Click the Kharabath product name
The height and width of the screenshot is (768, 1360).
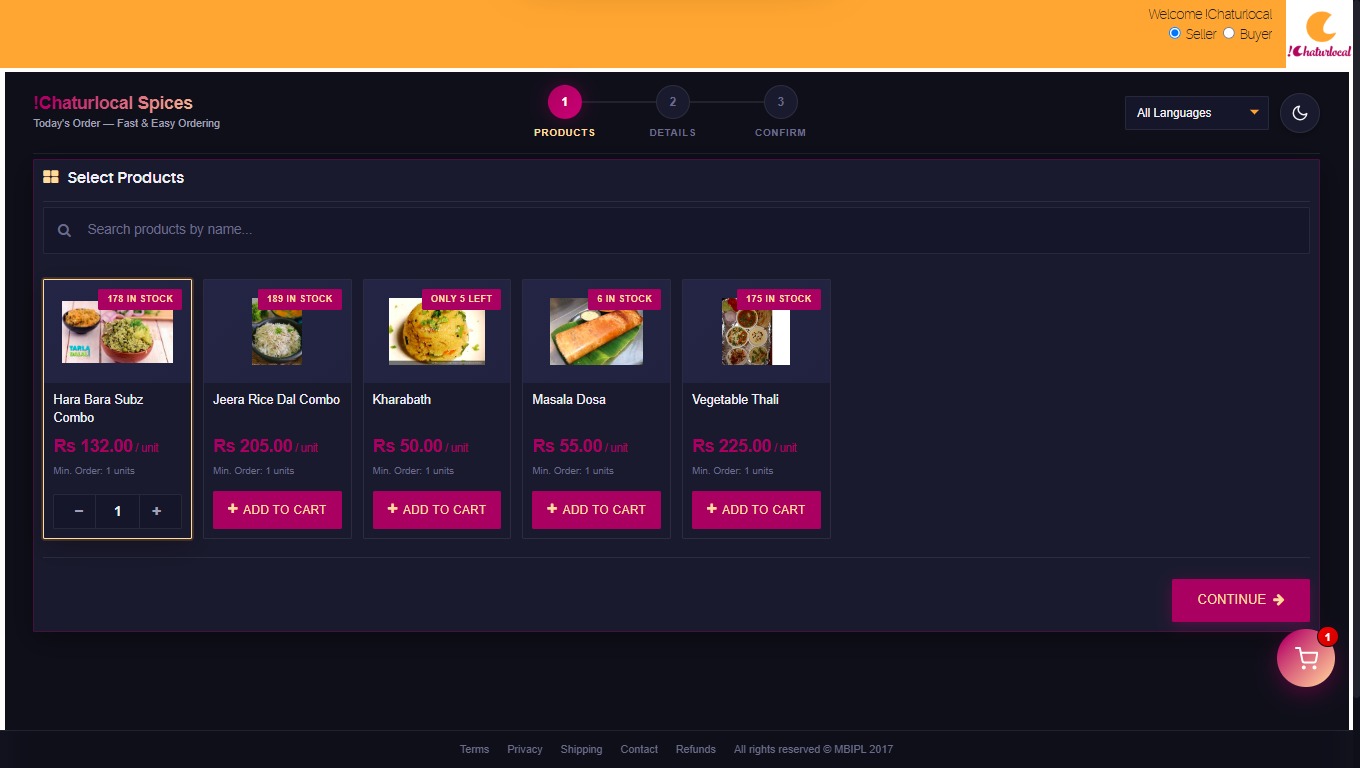(x=402, y=399)
